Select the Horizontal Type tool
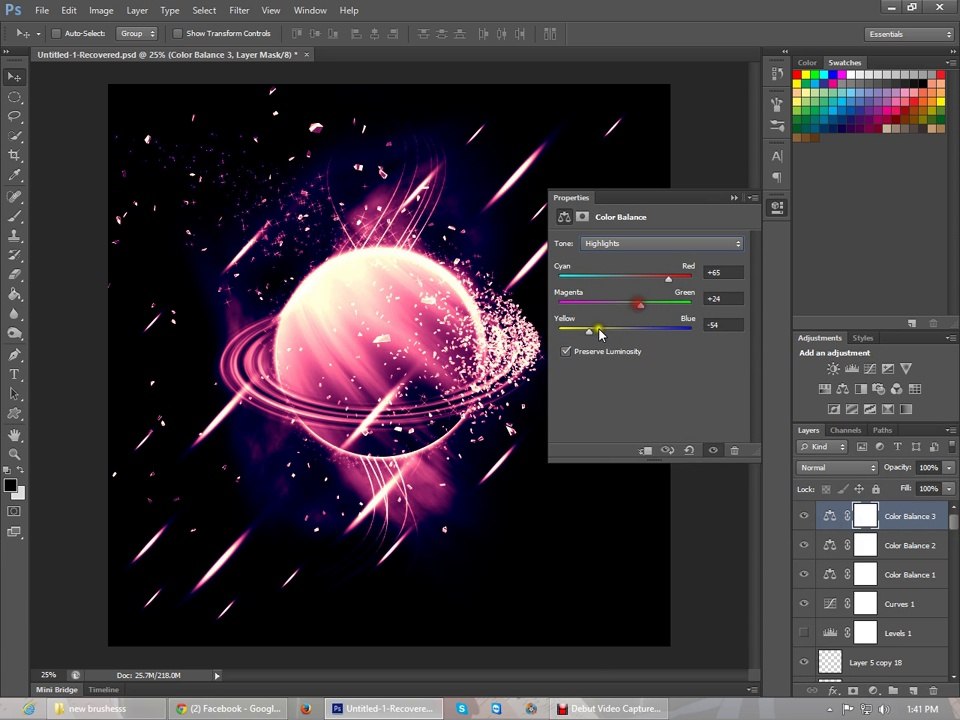This screenshot has height=720, width=960. 14,374
